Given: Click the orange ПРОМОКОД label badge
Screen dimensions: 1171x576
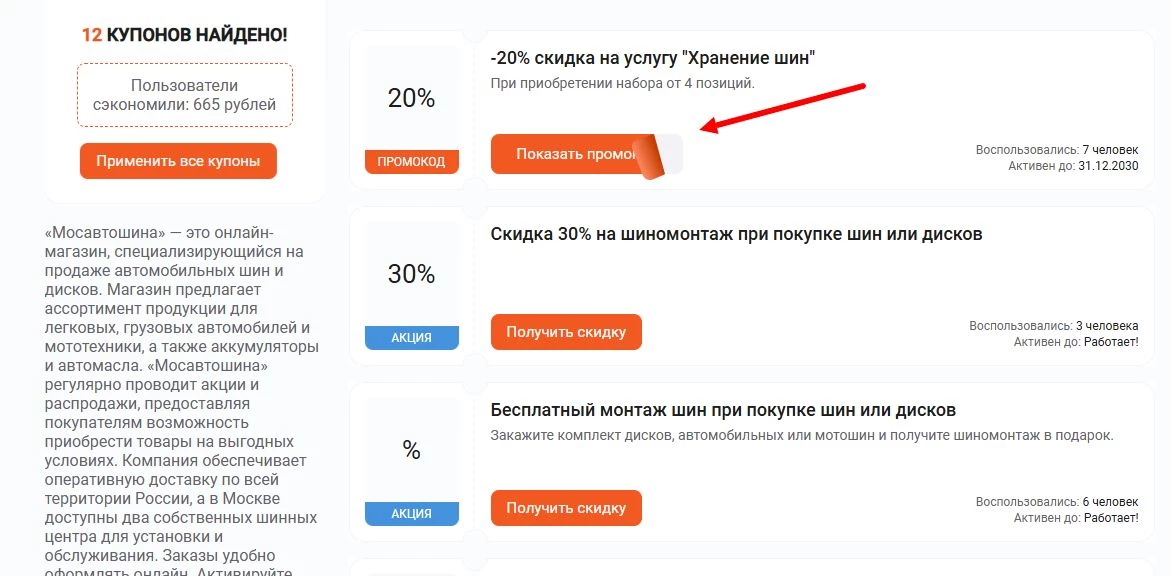Looking at the screenshot, I should [x=410, y=161].
